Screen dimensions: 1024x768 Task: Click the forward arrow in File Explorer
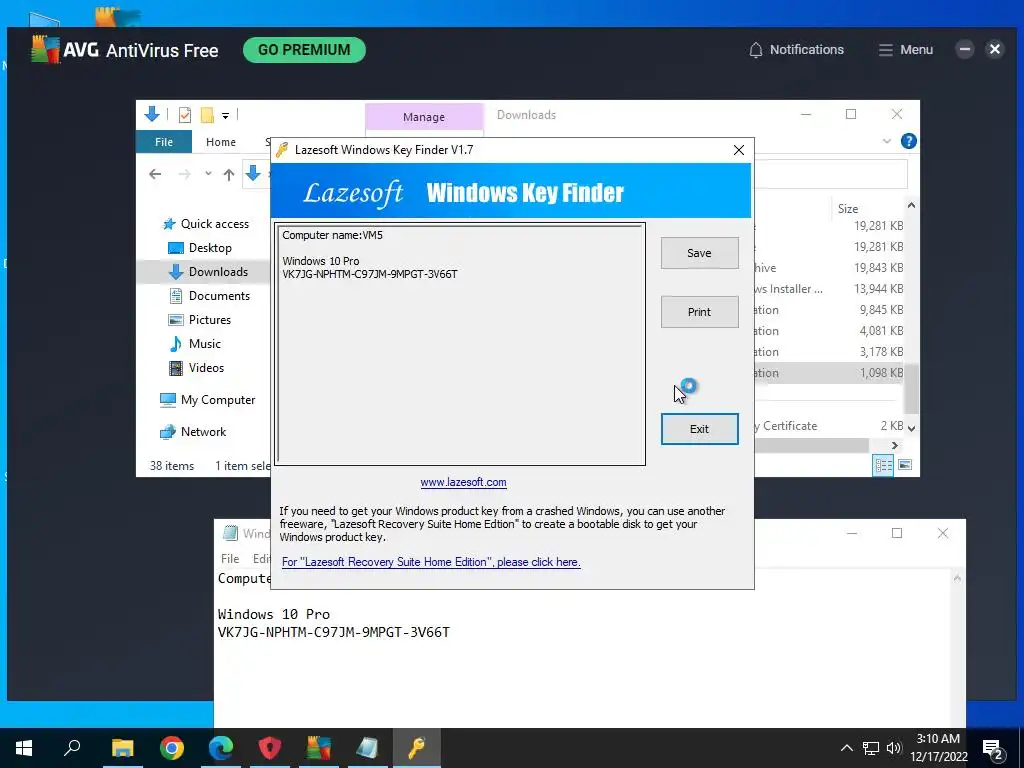(185, 174)
